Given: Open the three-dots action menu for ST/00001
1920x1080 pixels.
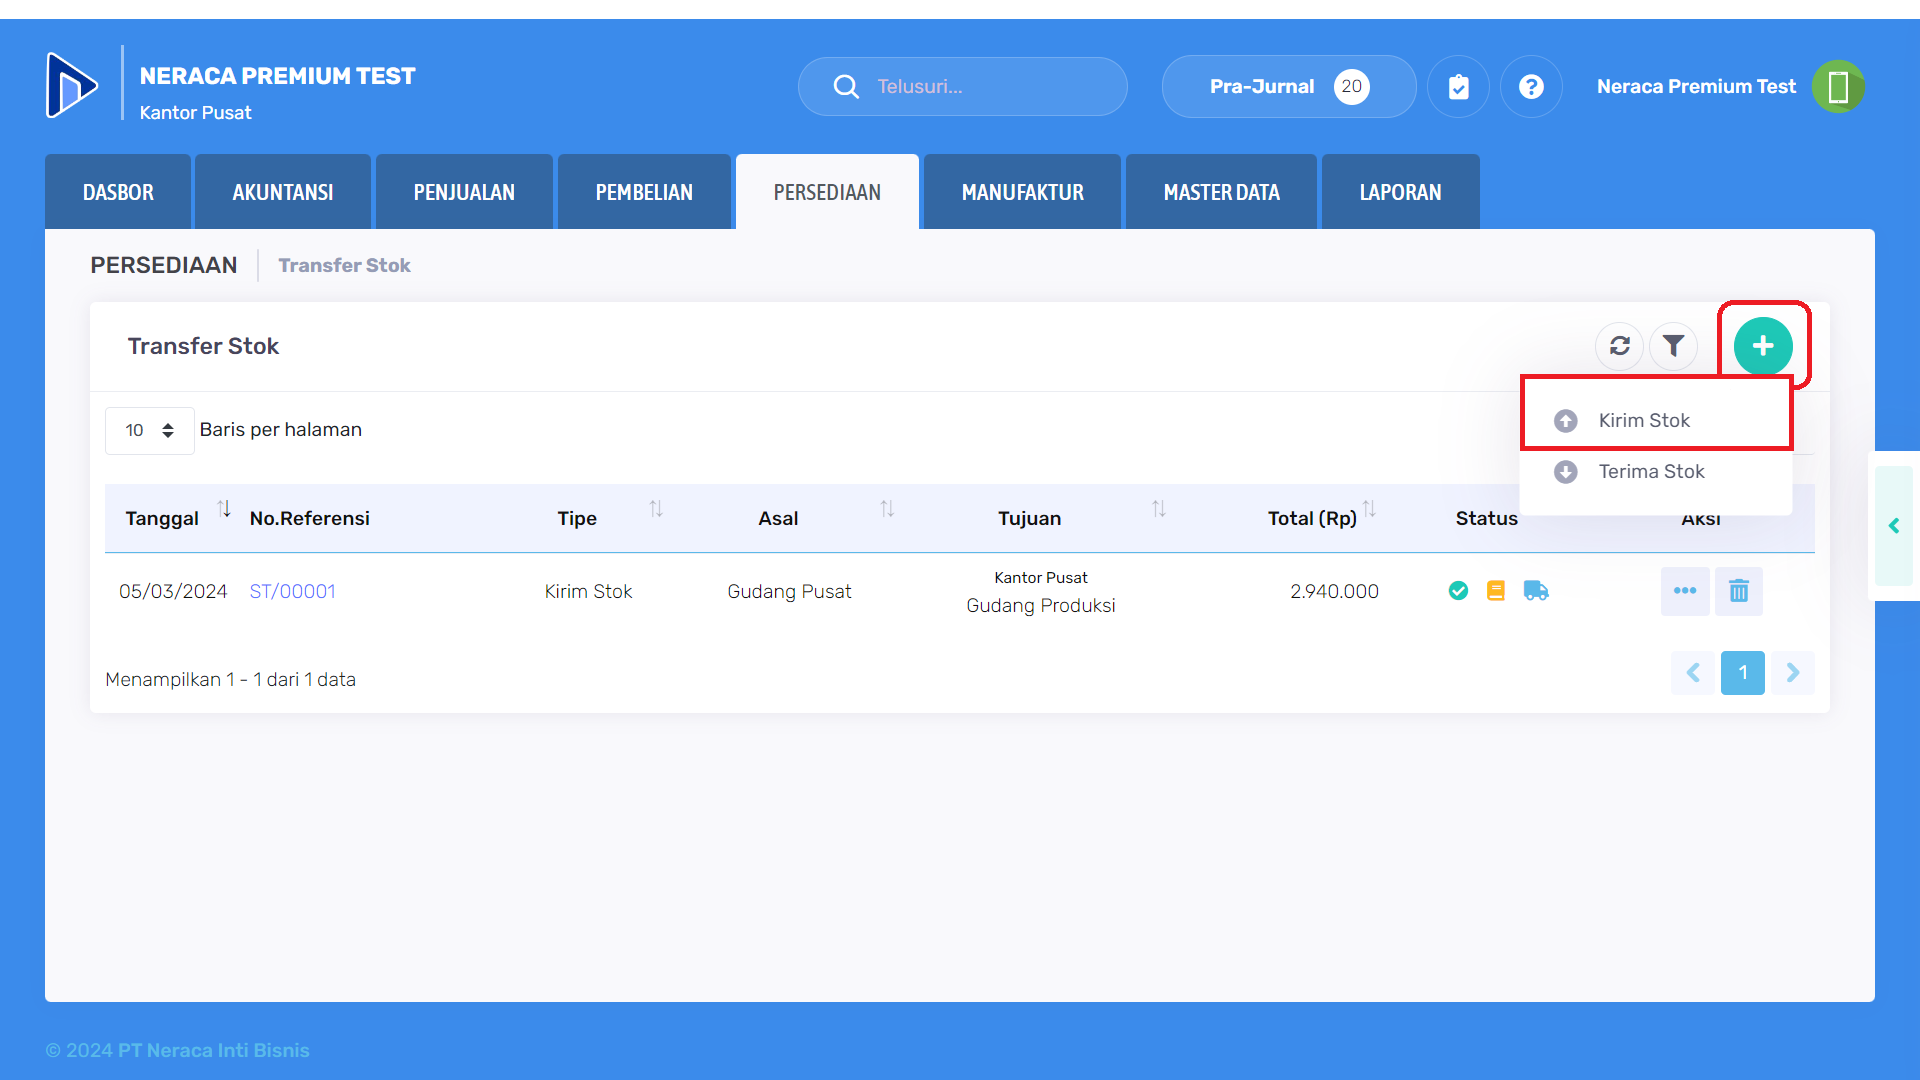Looking at the screenshot, I should point(1685,591).
